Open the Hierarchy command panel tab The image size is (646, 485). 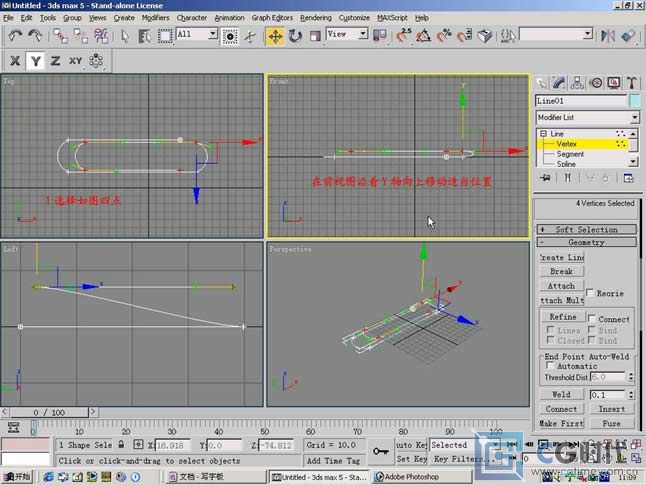[x=577, y=83]
